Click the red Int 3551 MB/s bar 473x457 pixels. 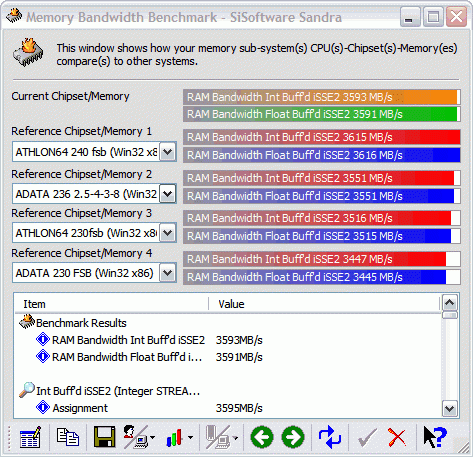322,178
